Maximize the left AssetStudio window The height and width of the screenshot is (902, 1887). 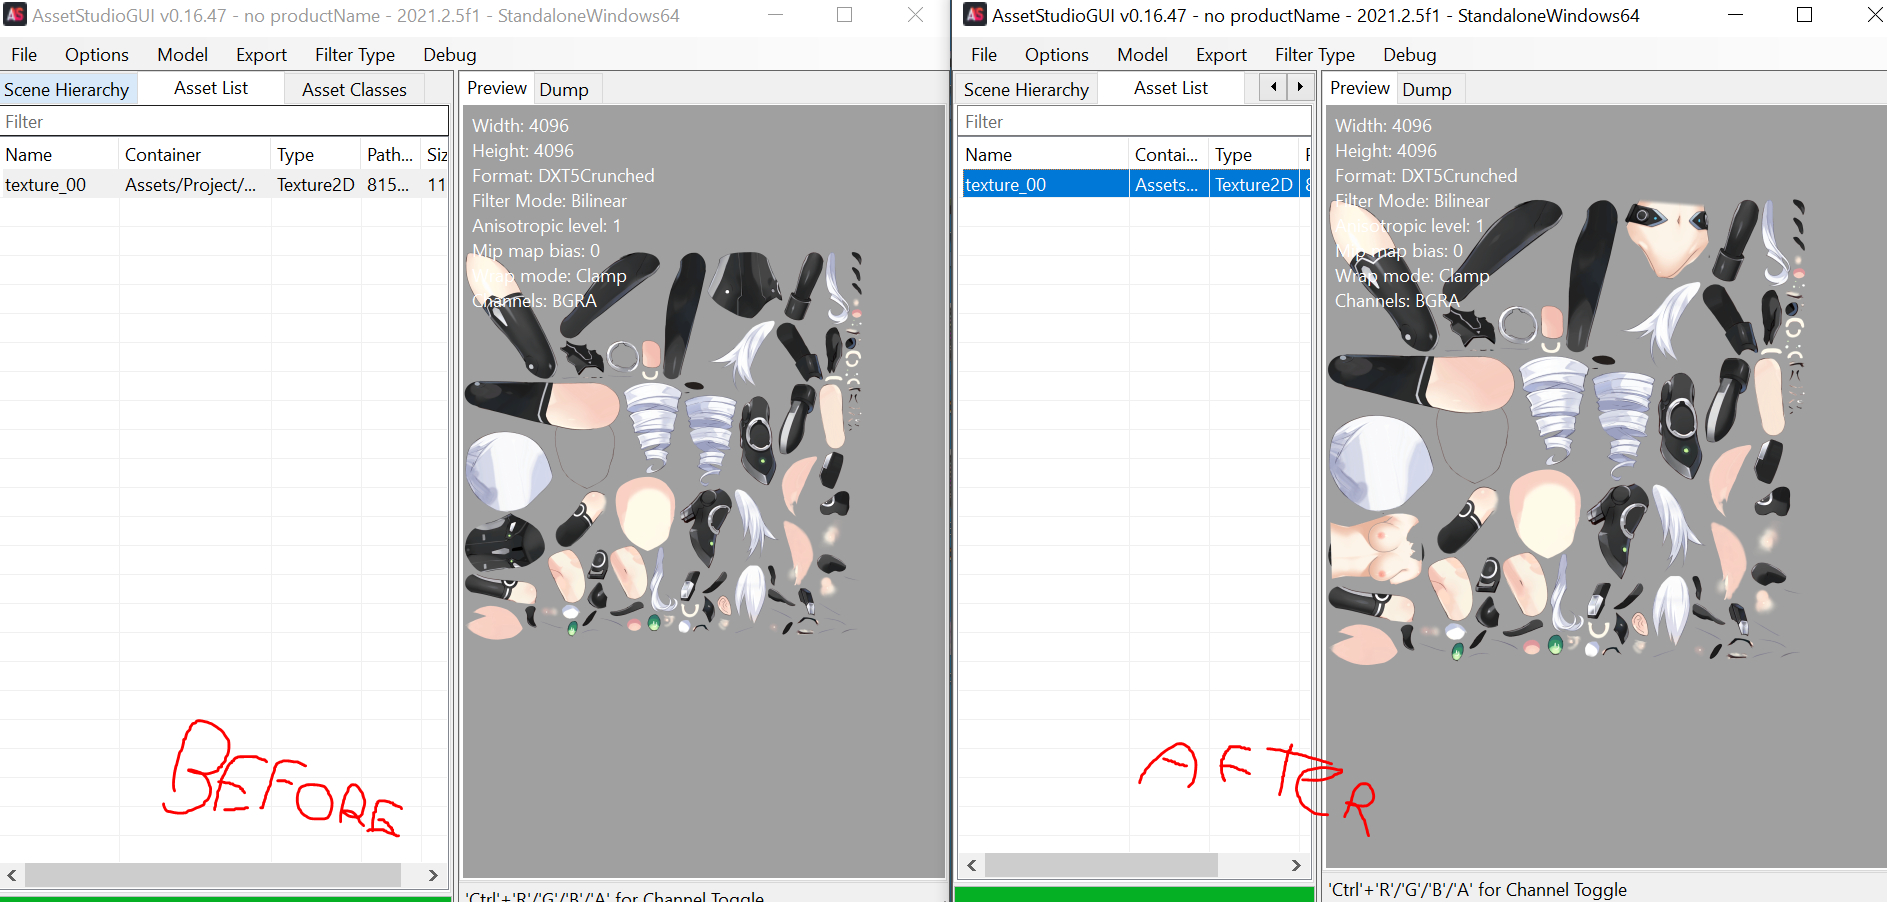click(844, 15)
